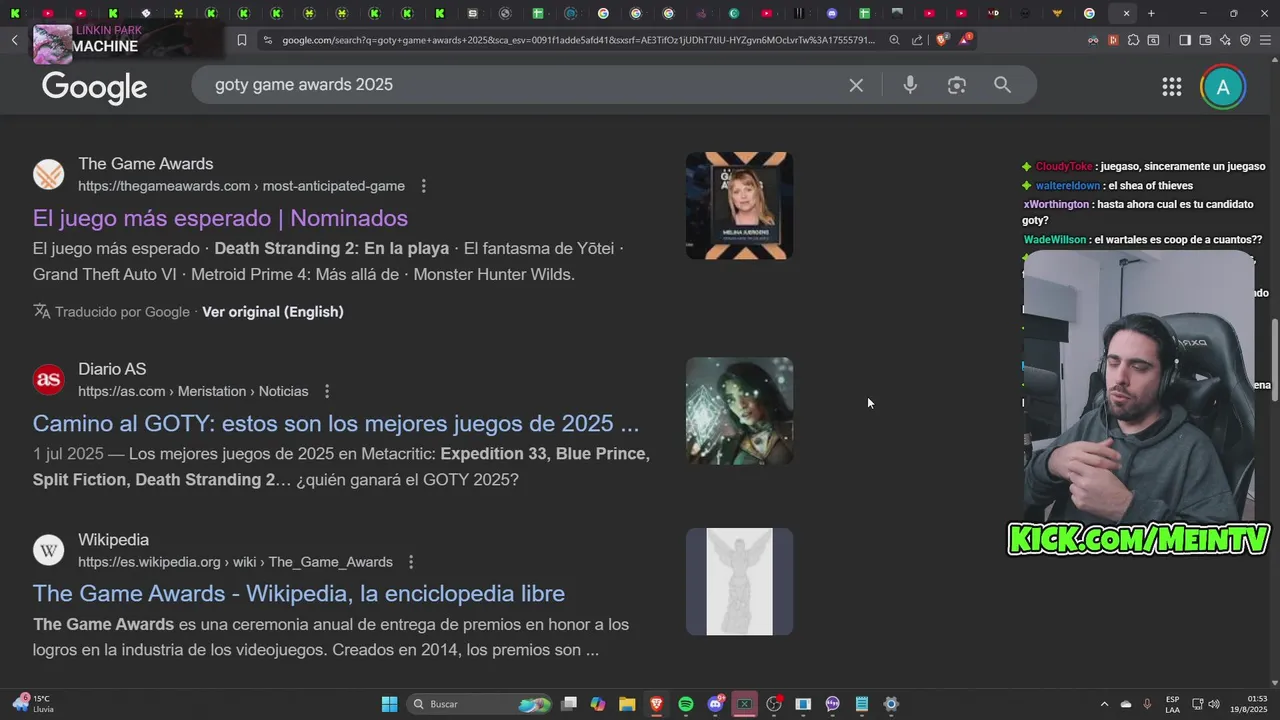Image resolution: width=1280 pixels, height=720 pixels.
Task: Open the Google account avatar
Action: tap(1222, 87)
